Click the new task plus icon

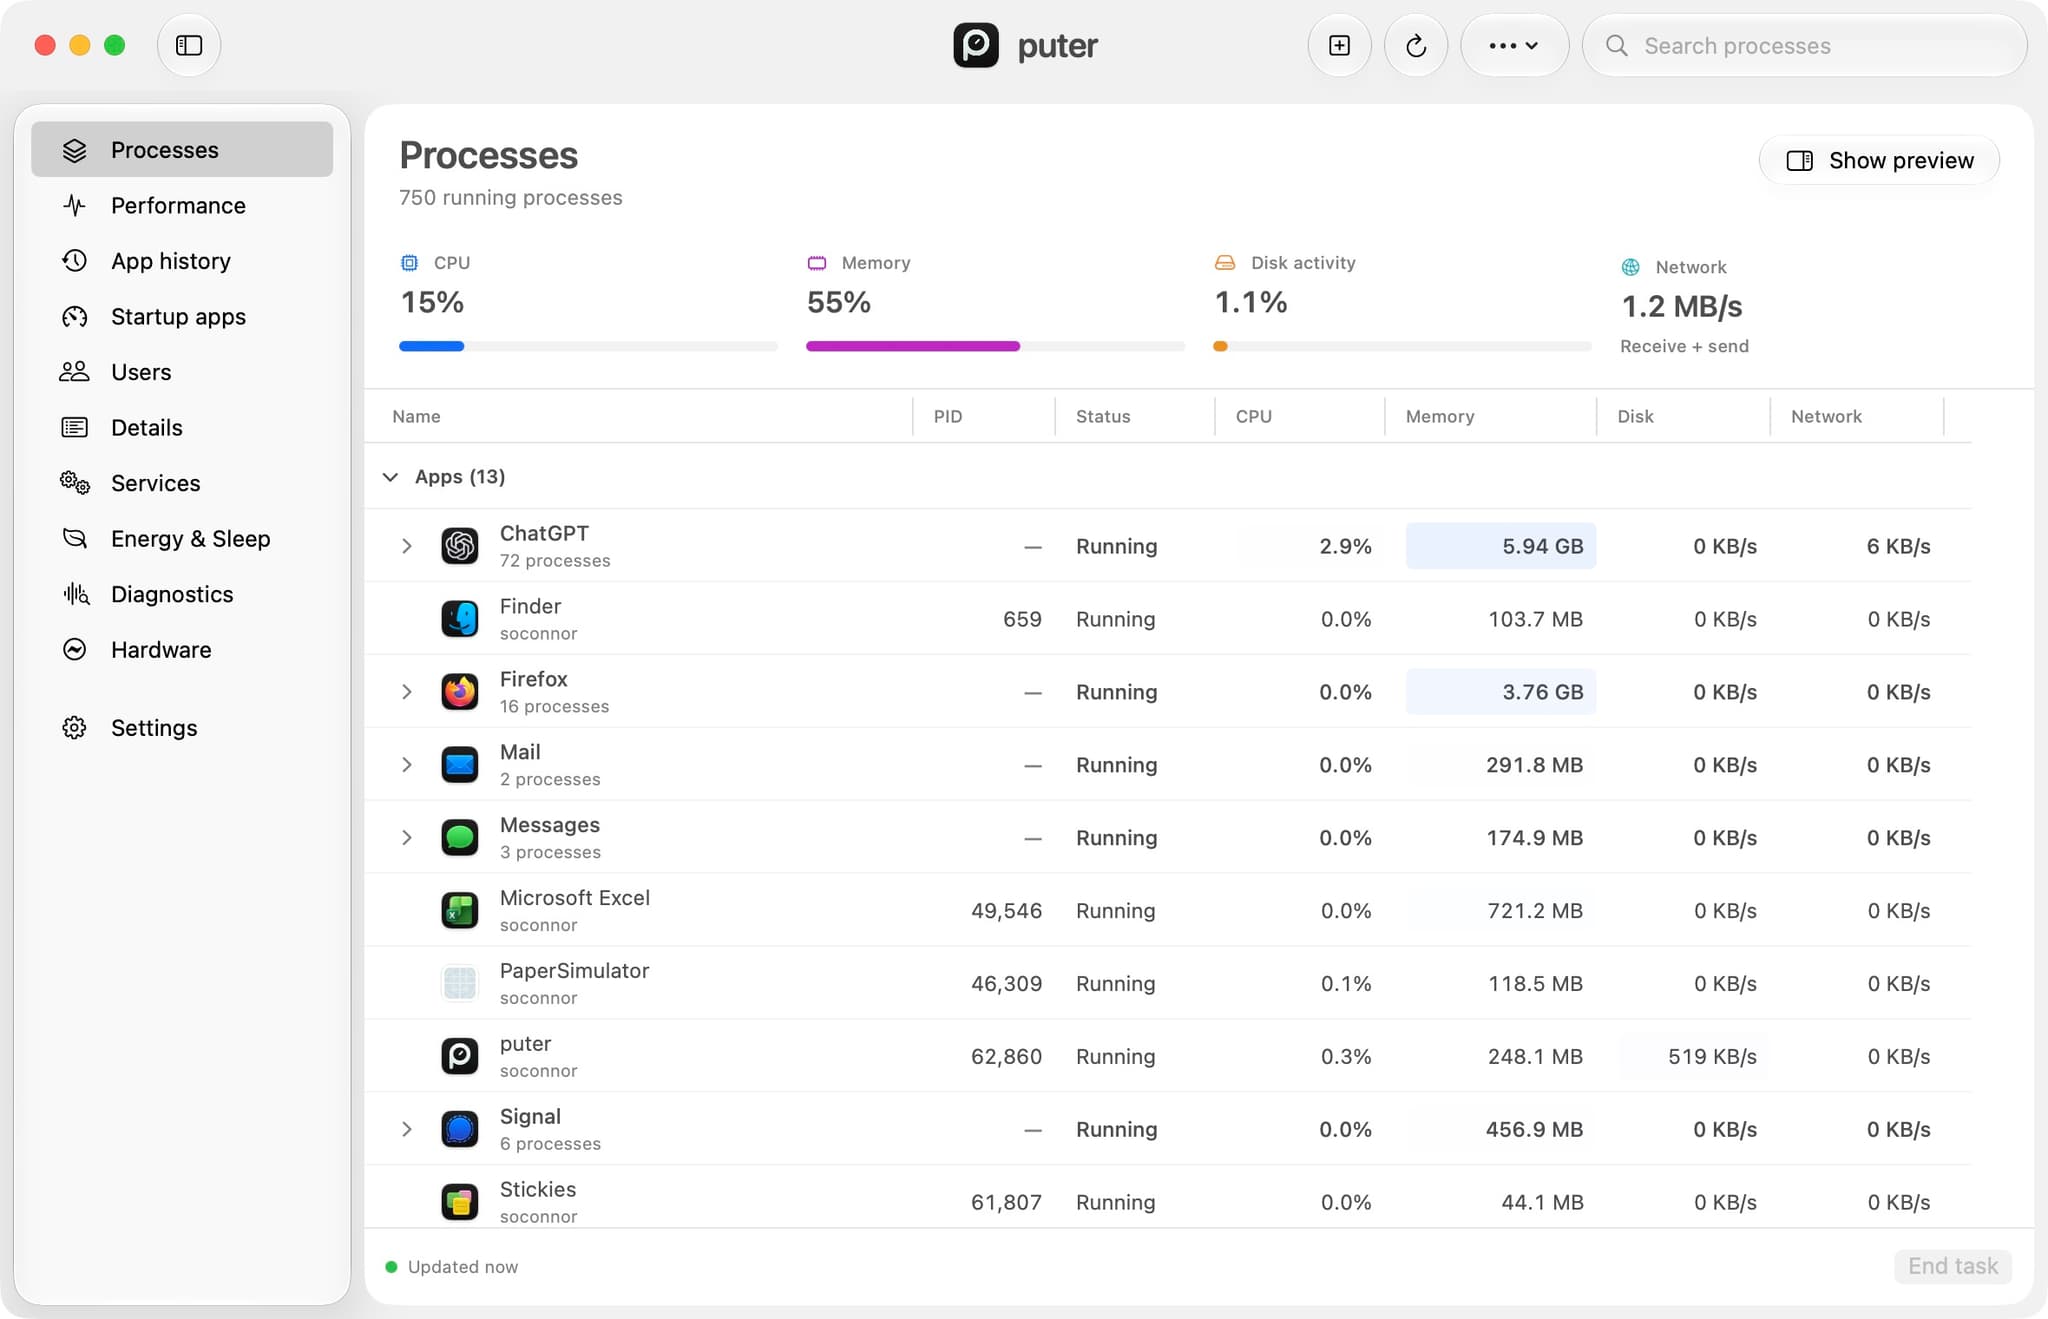click(1339, 45)
